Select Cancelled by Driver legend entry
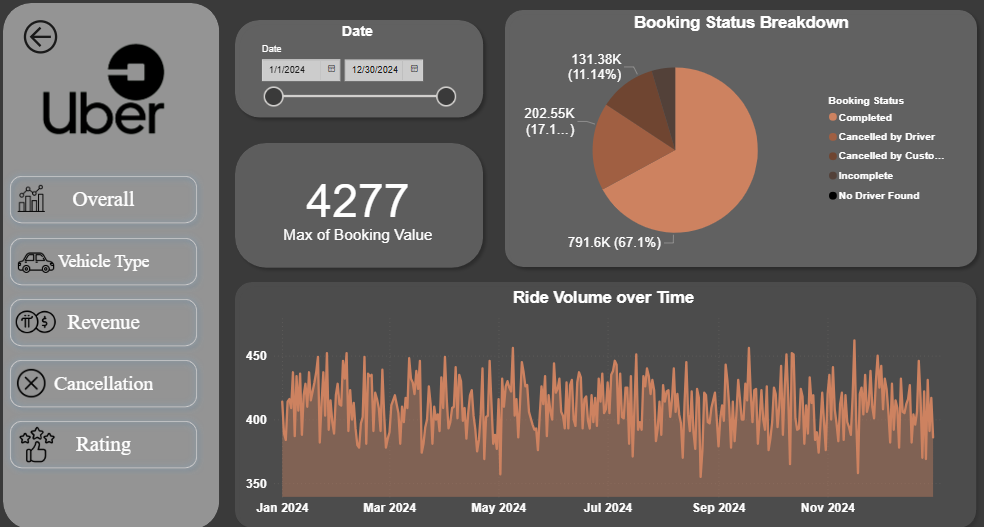The height and width of the screenshot is (527, 984). click(886, 137)
